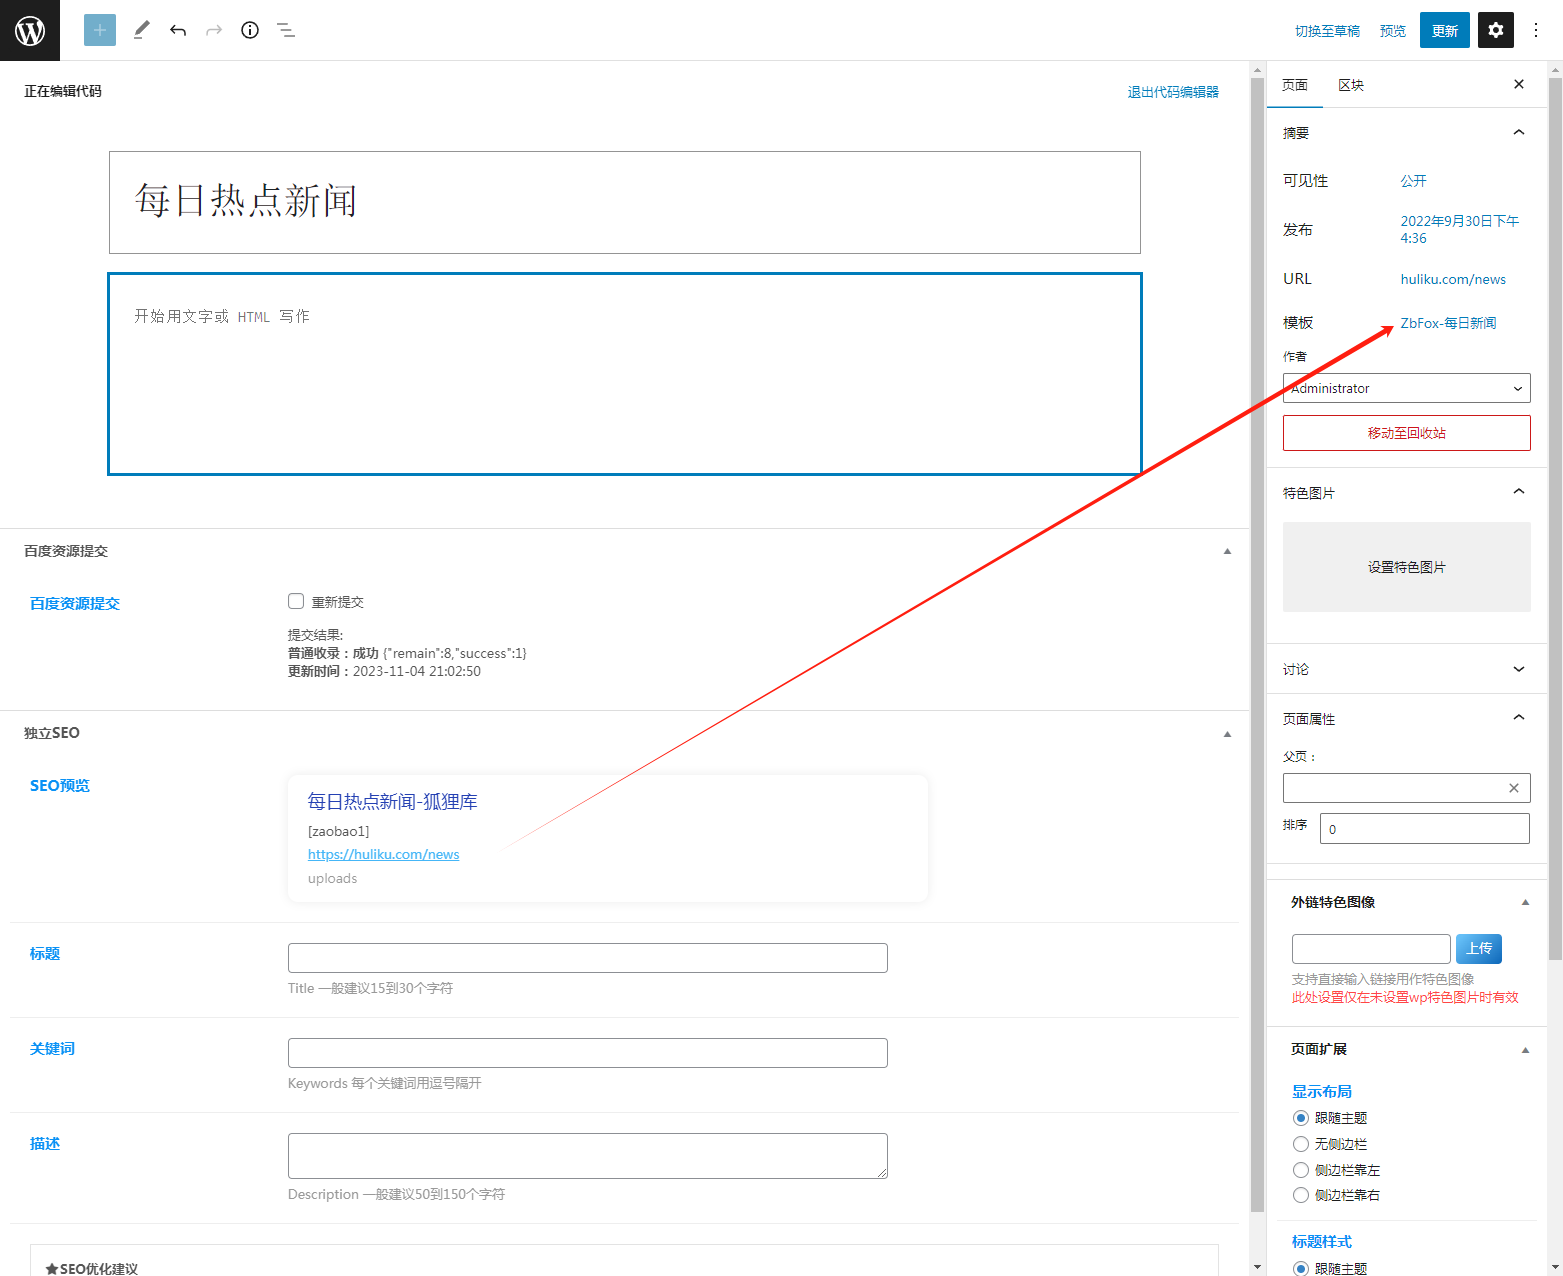
Task: Click the 退出代码编辑器 link
Action: [1172, 92]
